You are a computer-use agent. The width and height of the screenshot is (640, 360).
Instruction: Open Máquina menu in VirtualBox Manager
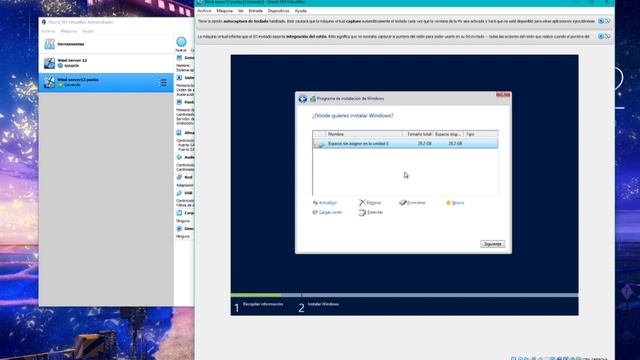point(69,31)
